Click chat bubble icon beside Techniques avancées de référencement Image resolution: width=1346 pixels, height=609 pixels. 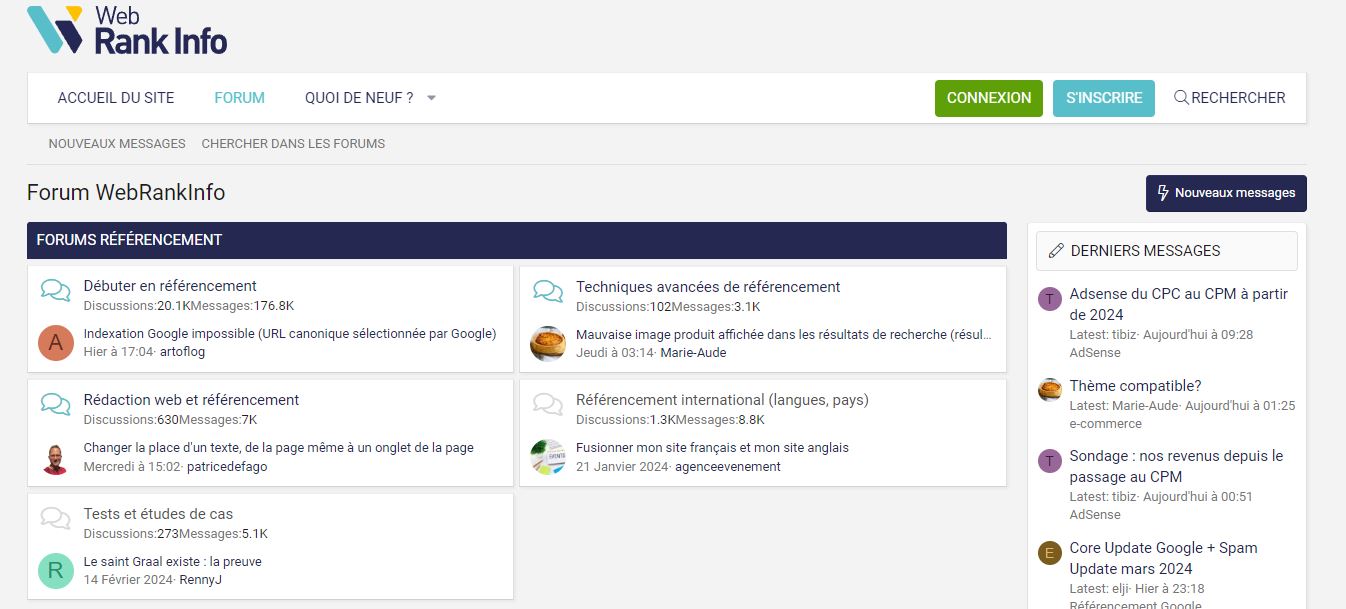[x=548, y=291]
